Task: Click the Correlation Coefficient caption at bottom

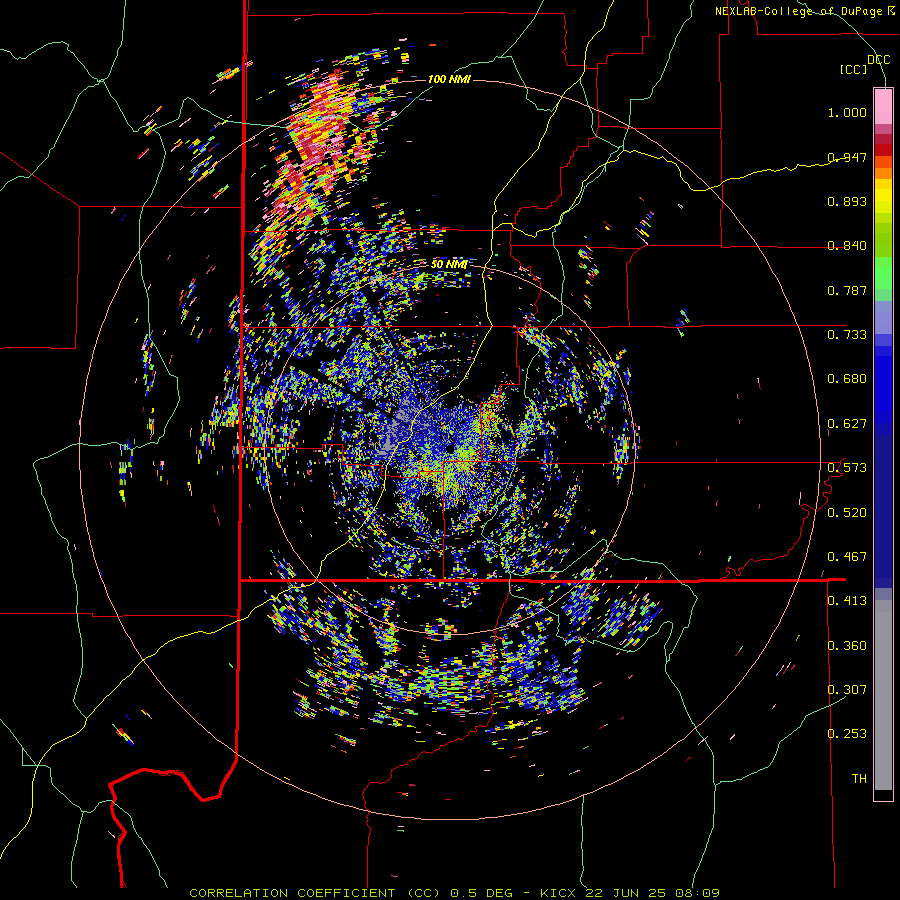Action: coord(454,893)
